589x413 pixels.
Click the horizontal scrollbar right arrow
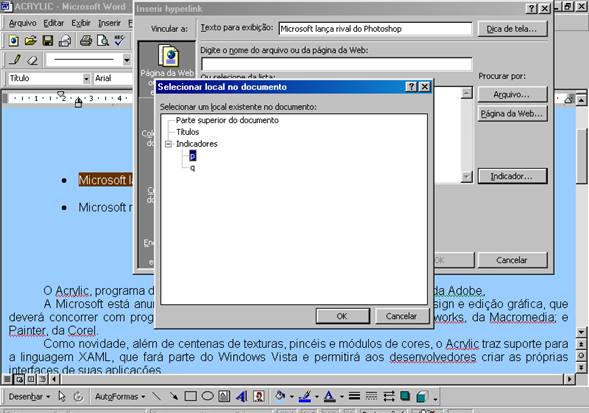(x=570, y=379)
